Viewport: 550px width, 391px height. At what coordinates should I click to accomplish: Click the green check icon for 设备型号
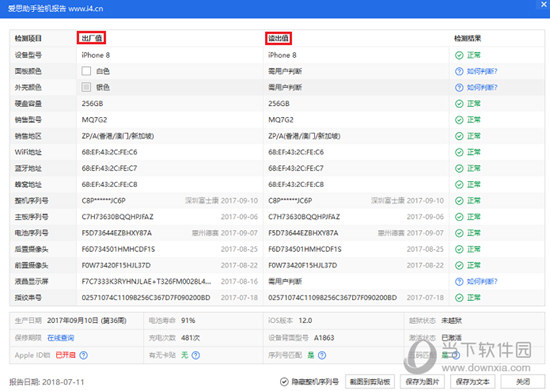(x=459, y=55)
